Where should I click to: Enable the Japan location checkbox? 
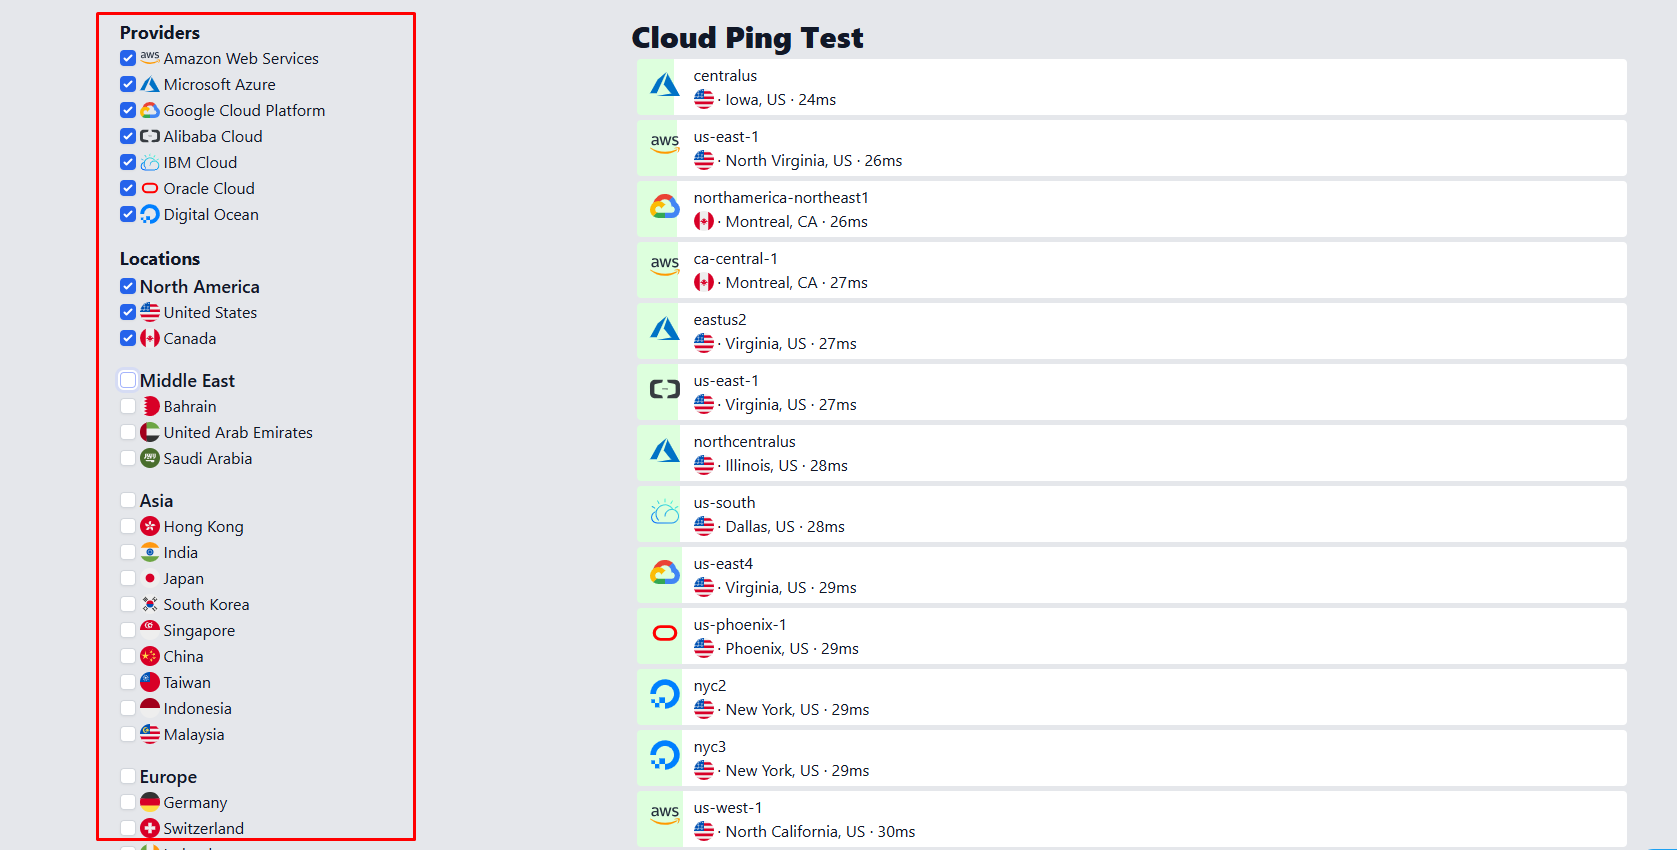pos(128,578)
